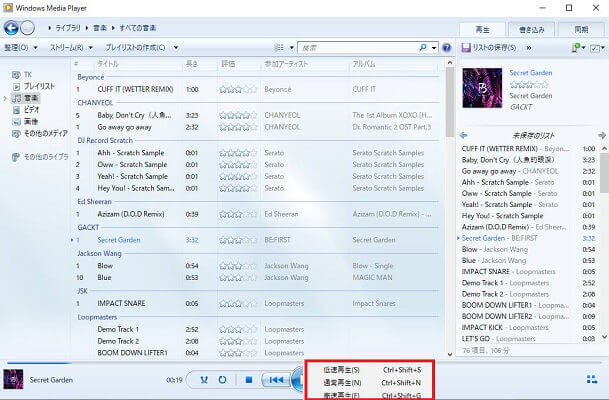Open the view options list icon

(279, 47)
